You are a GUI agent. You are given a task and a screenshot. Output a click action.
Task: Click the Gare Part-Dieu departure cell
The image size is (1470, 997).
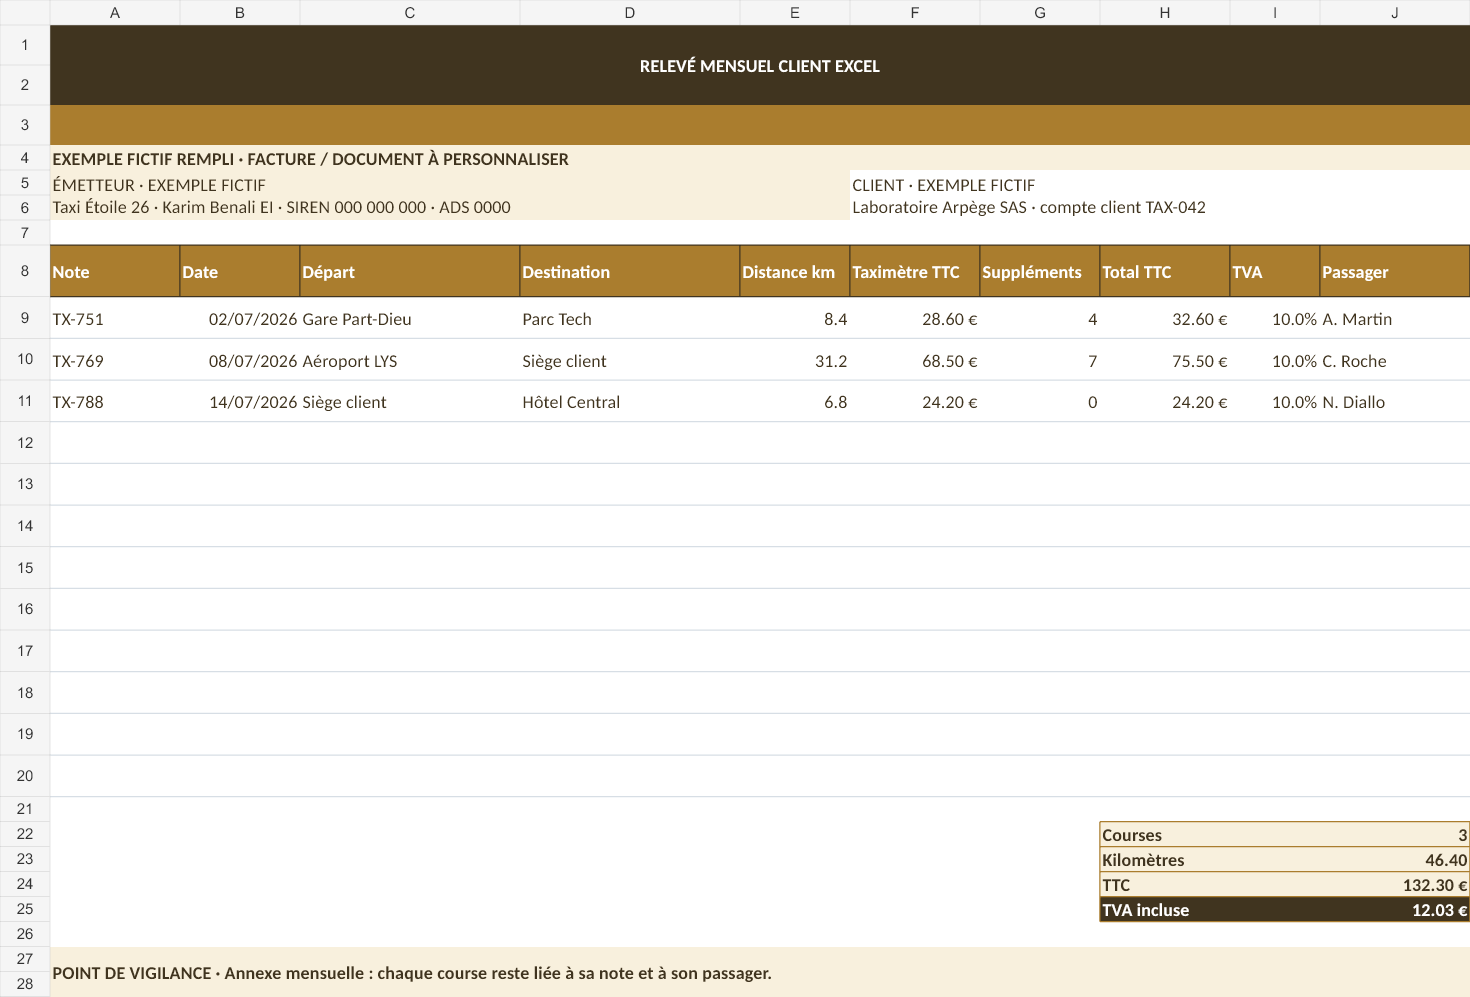[x=410, y=318]
